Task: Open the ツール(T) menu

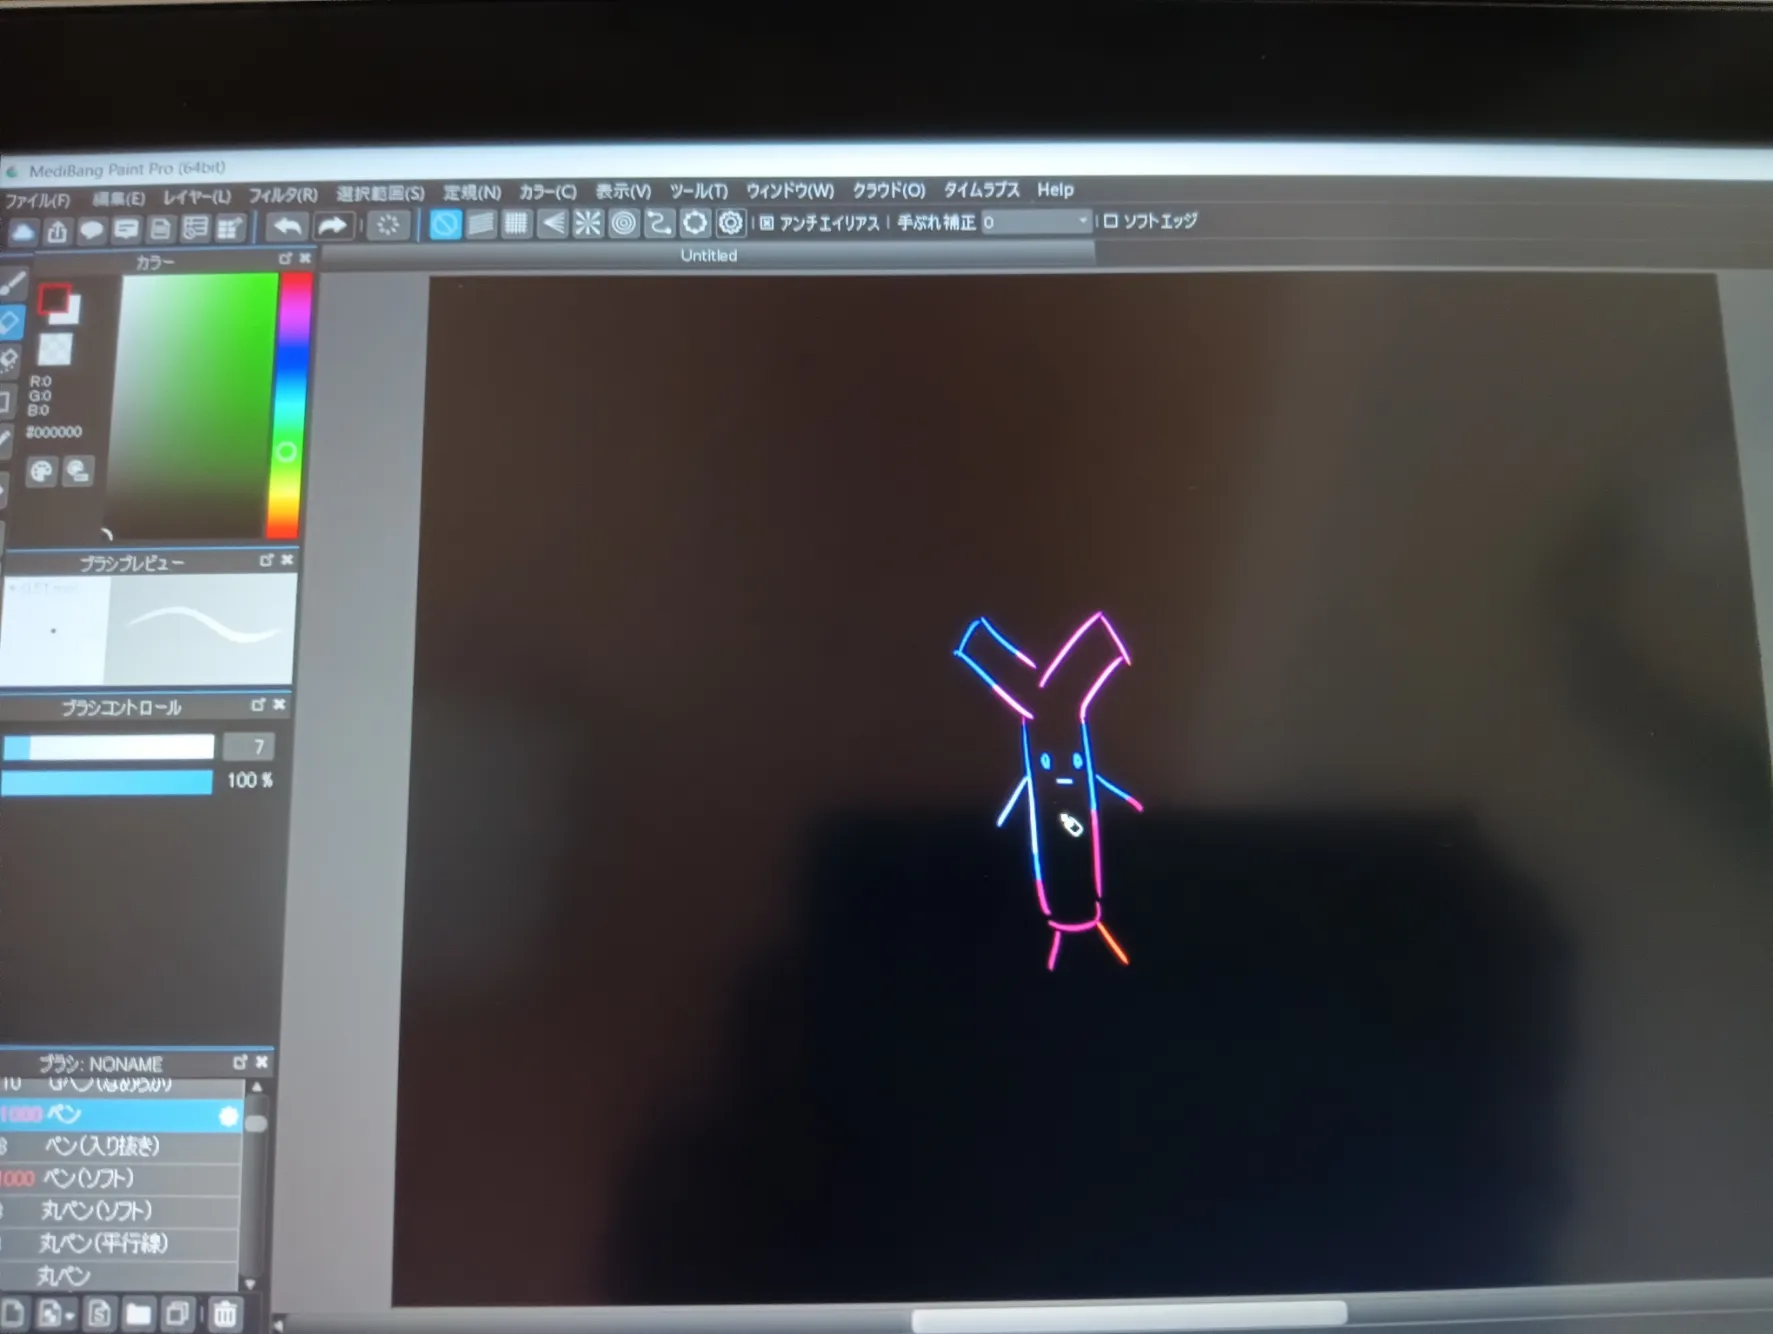Action: point(698,190)
